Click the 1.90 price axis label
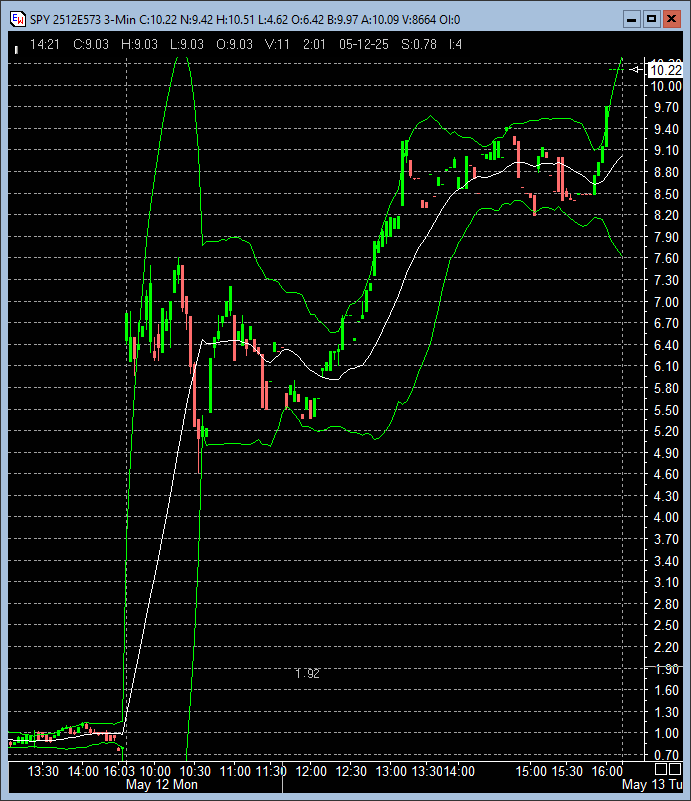691x801 pixels. [668, 669]
